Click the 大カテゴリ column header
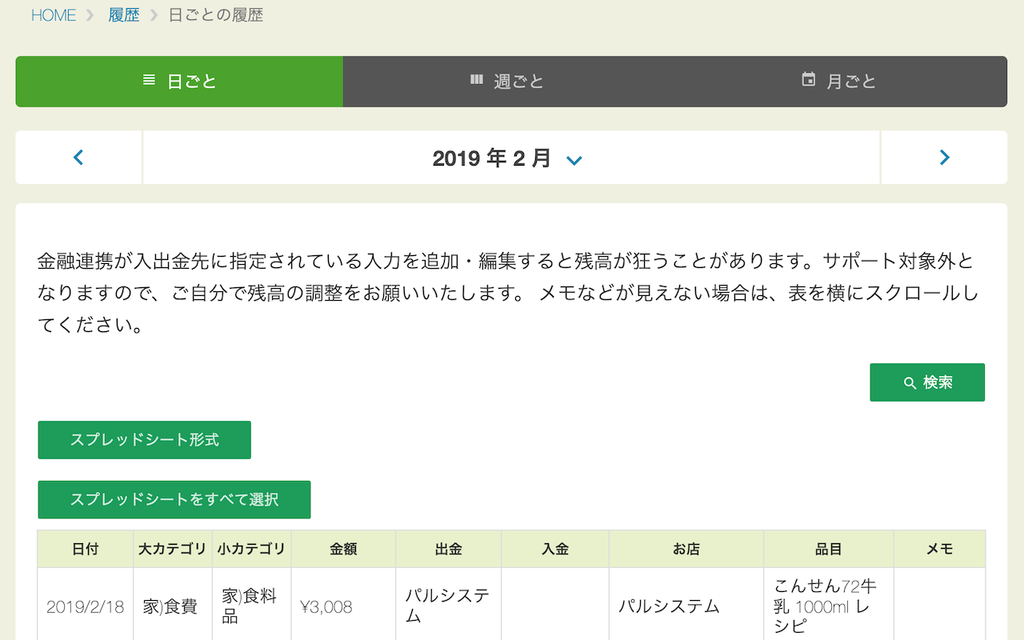The height and width of the screenshot is (640, 1024). coord(172,549)
